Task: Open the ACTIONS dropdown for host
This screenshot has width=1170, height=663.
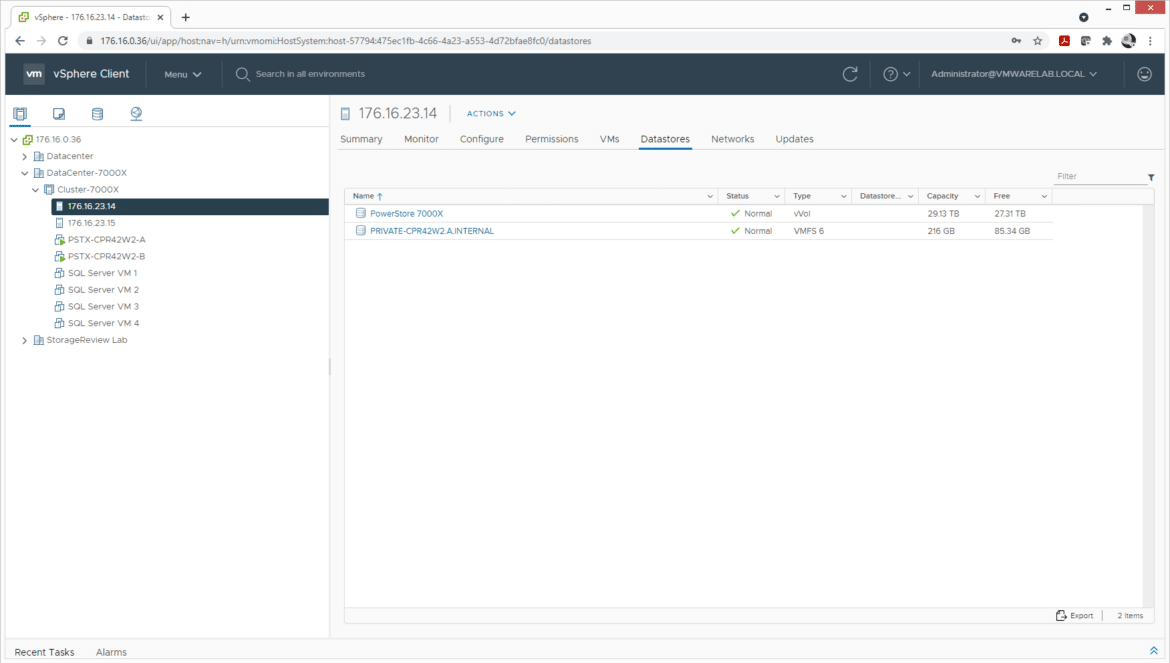Action: pyautogui.click(x=491, y=113)
